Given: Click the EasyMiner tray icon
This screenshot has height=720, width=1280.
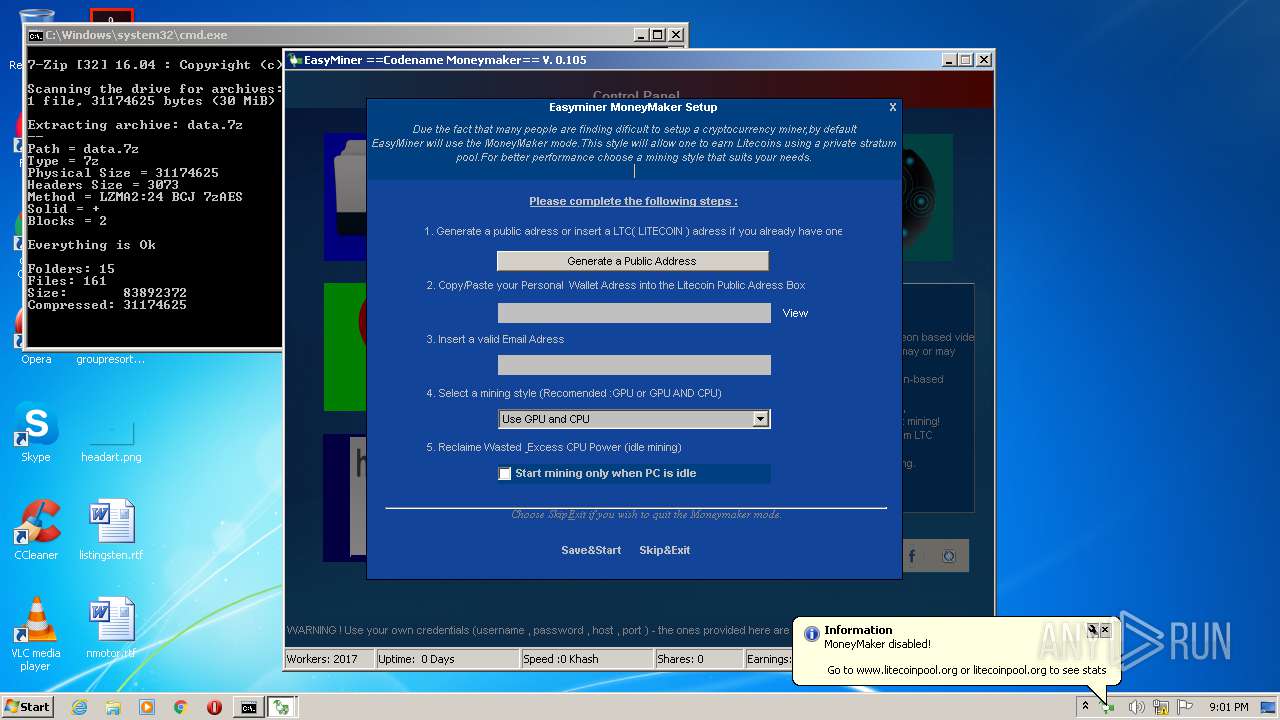Looking at the screenshot, I should [1108, 707].
